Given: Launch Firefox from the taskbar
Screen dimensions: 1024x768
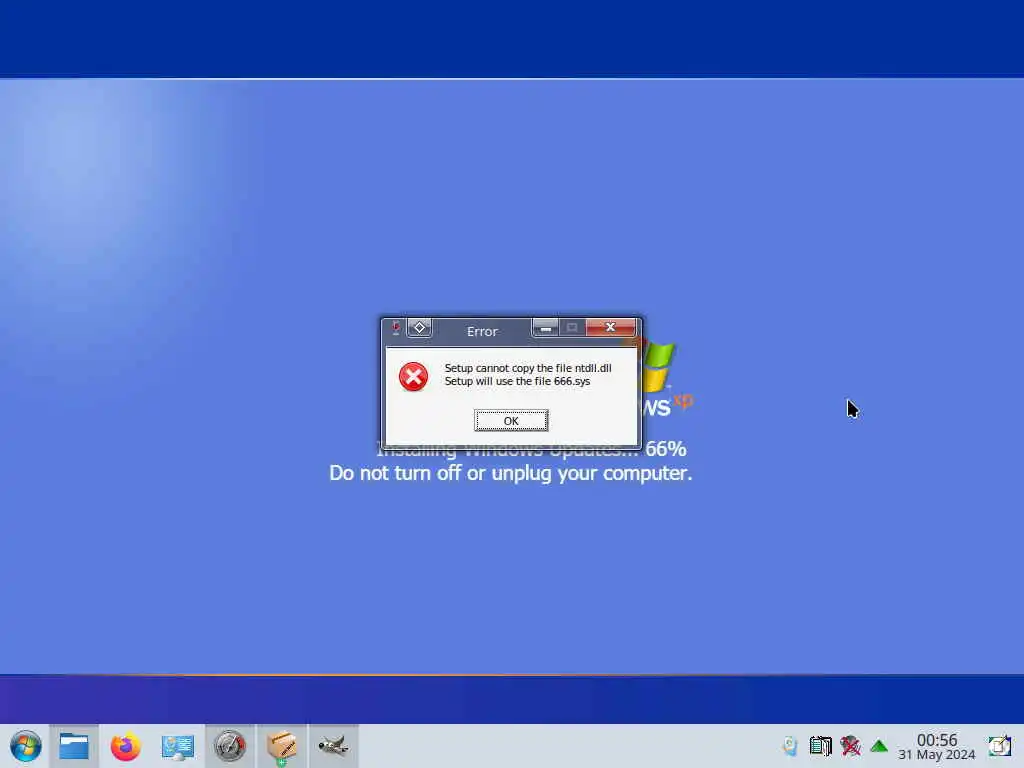Looking at the screenshot, I should (x=125, y=746).
